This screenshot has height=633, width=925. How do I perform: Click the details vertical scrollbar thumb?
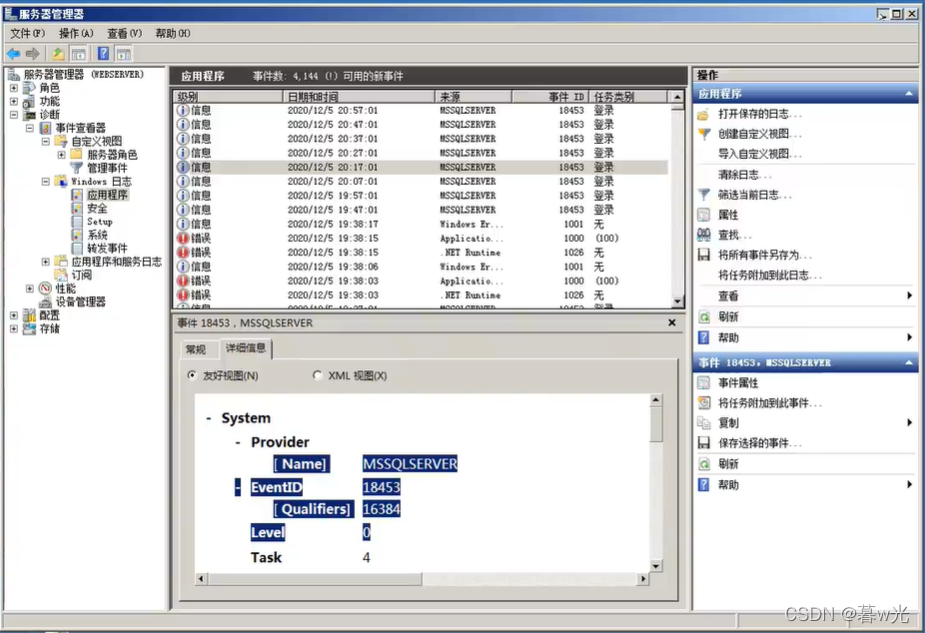click(655, 424)
